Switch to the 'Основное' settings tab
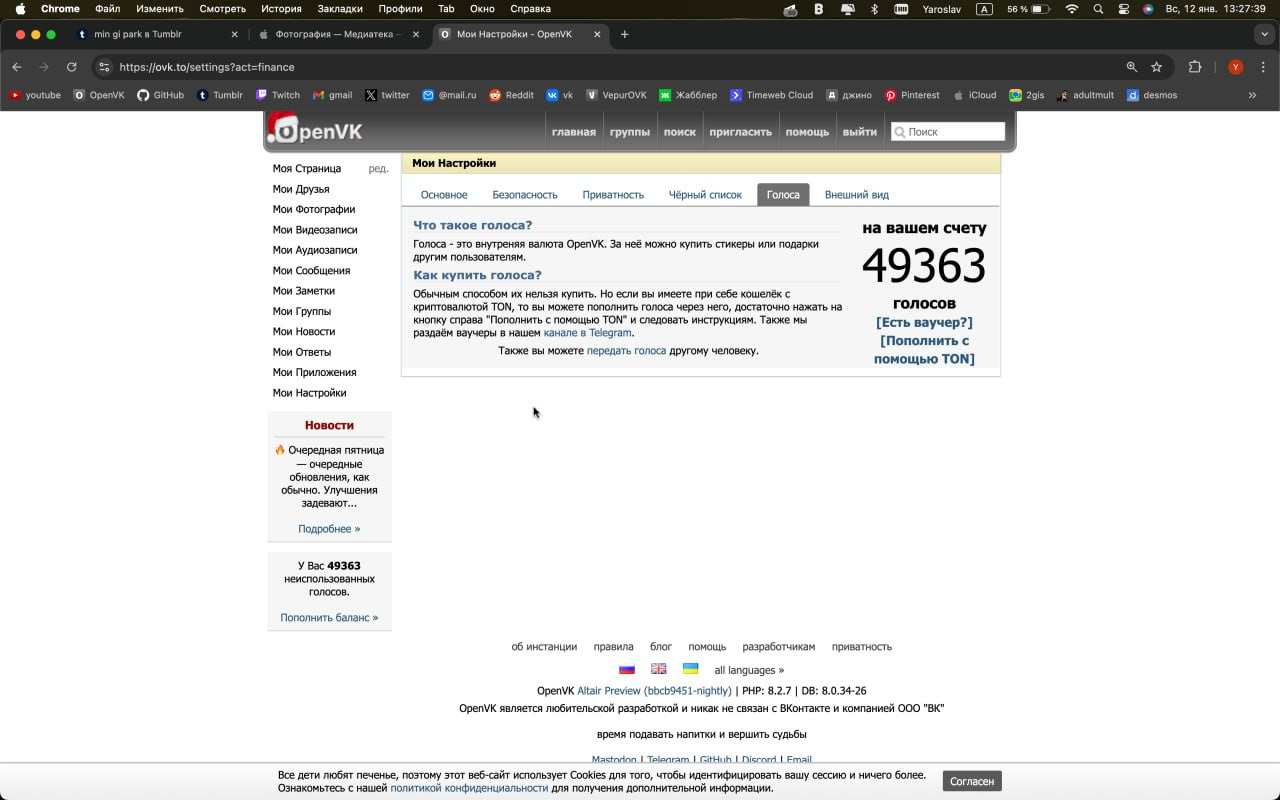This screenshot has height=800, width=1280. [444, 195]
